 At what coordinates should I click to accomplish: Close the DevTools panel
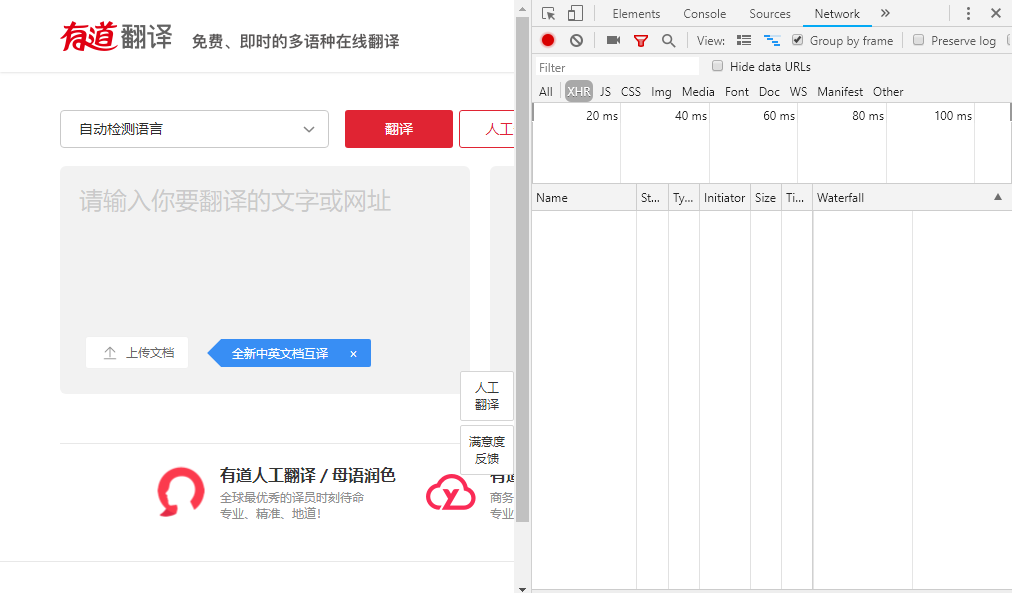(996, 13)
